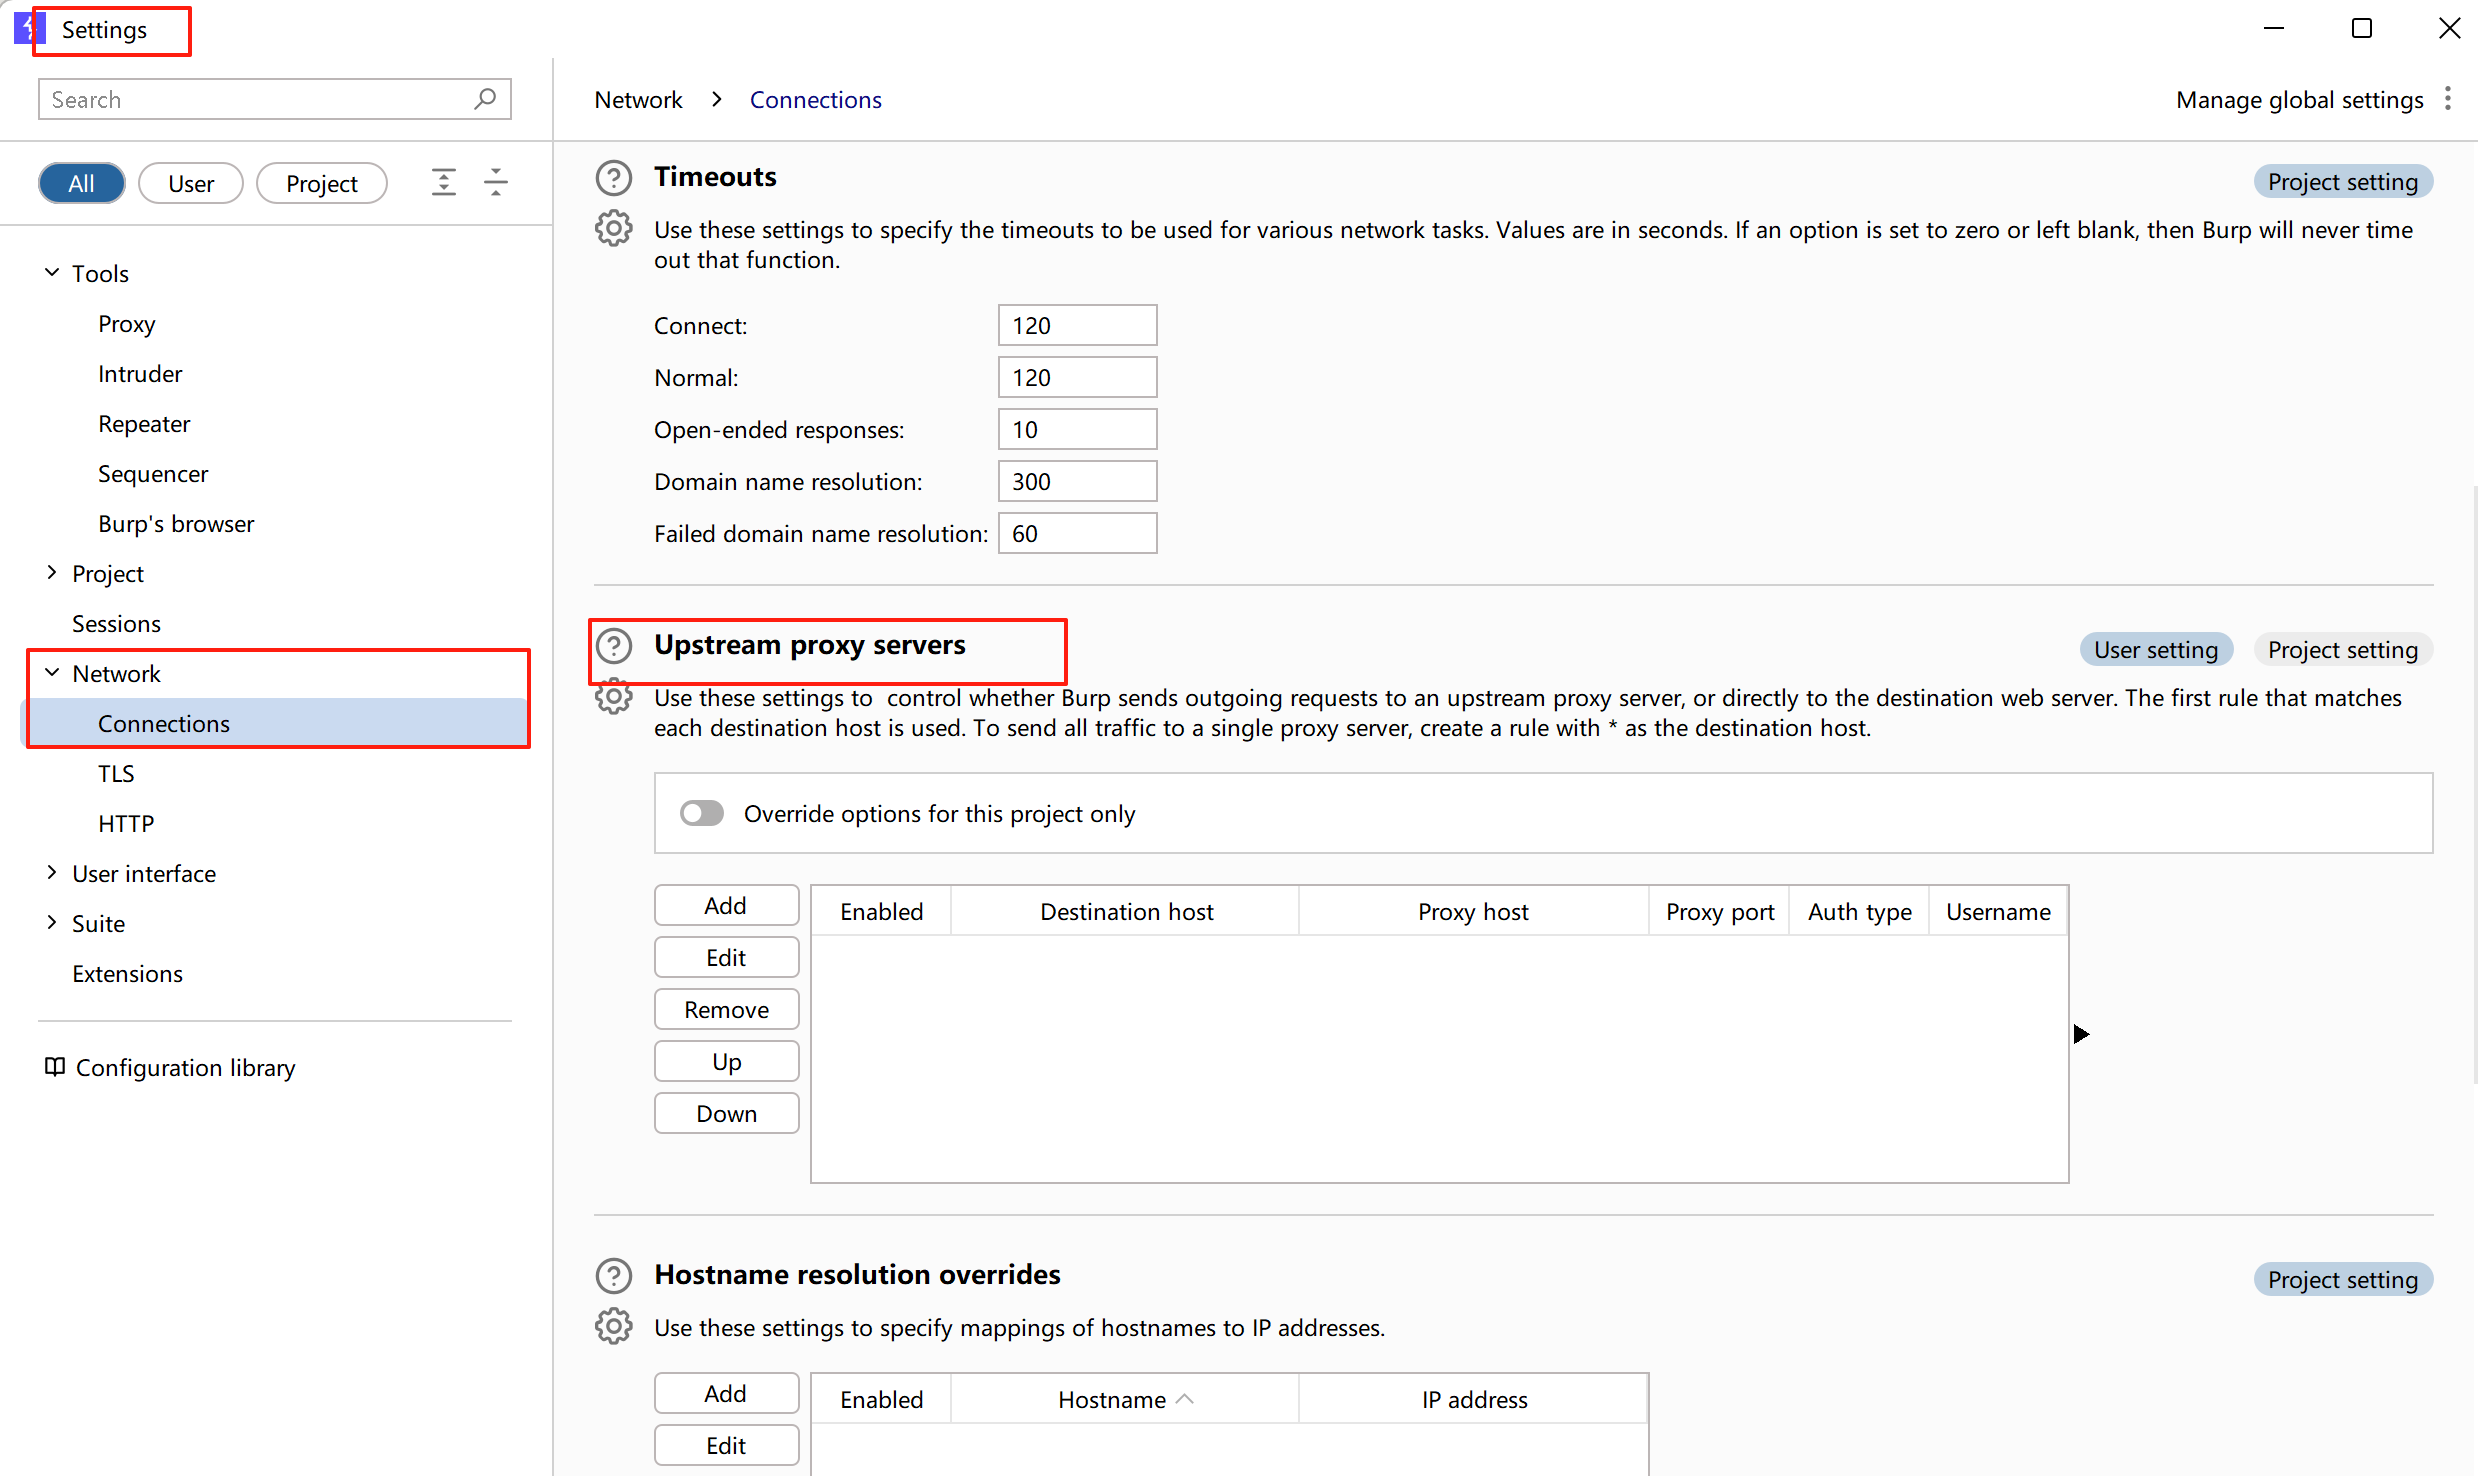The width and height of the screenshot is (2478, 1476).
Task: Toggle Override options for this project only
Action: coord(702,813)
